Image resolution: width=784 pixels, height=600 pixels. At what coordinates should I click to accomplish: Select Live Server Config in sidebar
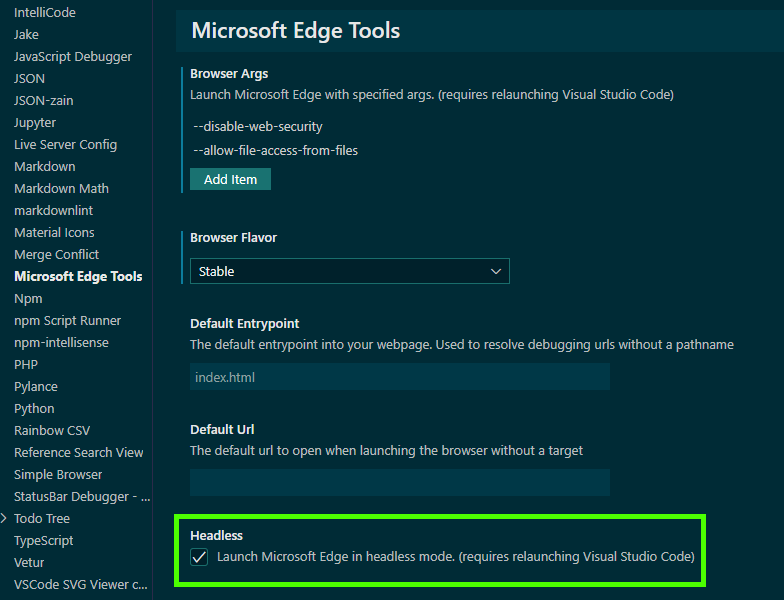click(x=66, y=144)
